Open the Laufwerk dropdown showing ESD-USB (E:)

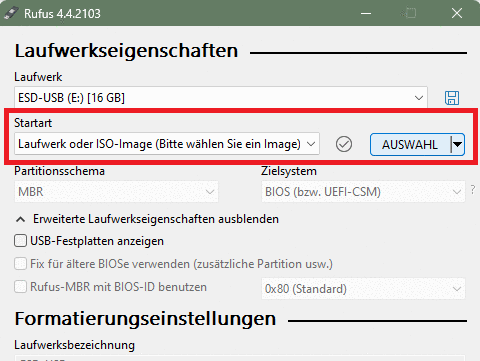coord(221,98)
